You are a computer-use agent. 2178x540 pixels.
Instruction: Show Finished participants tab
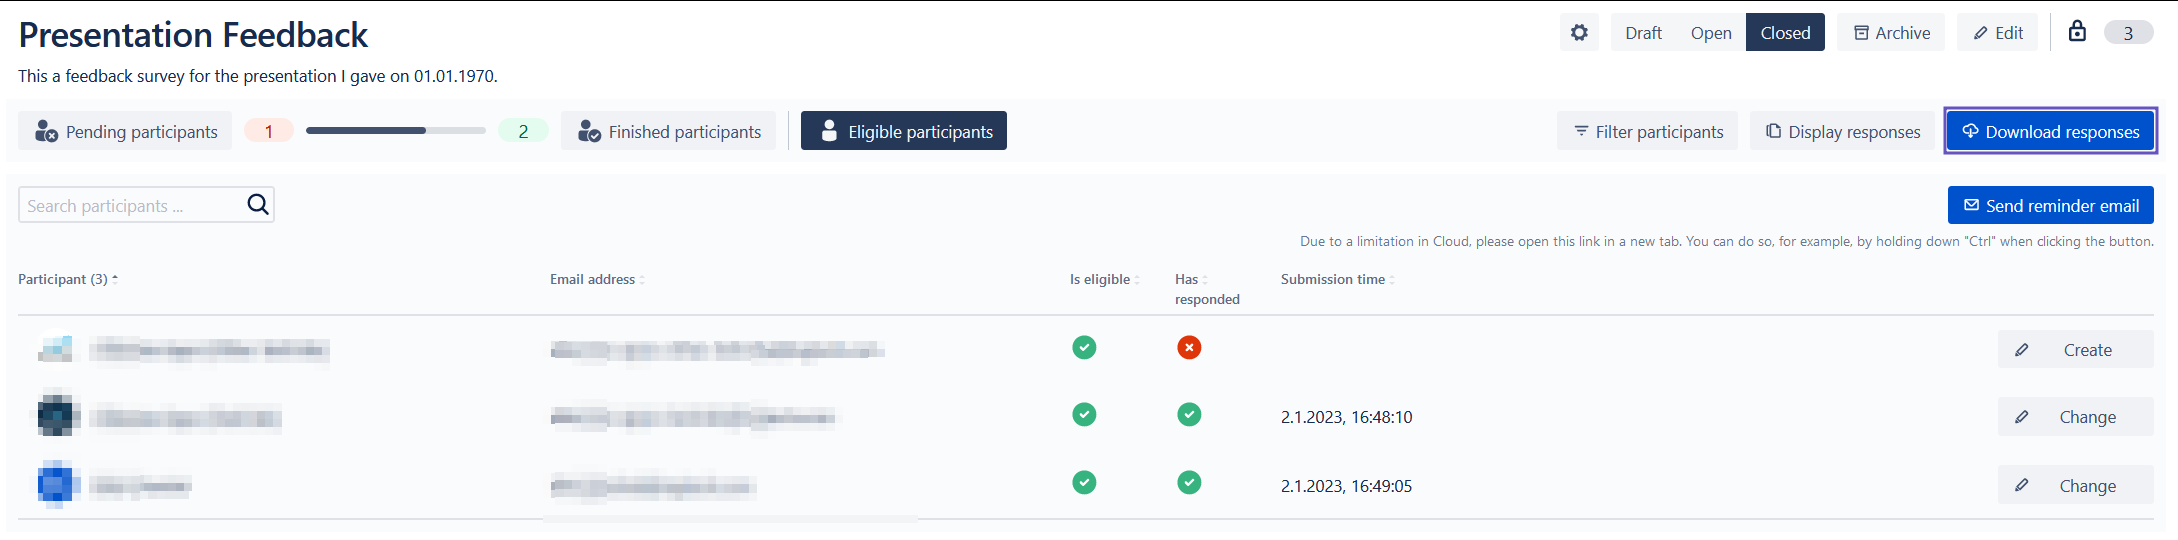[669, 132]
